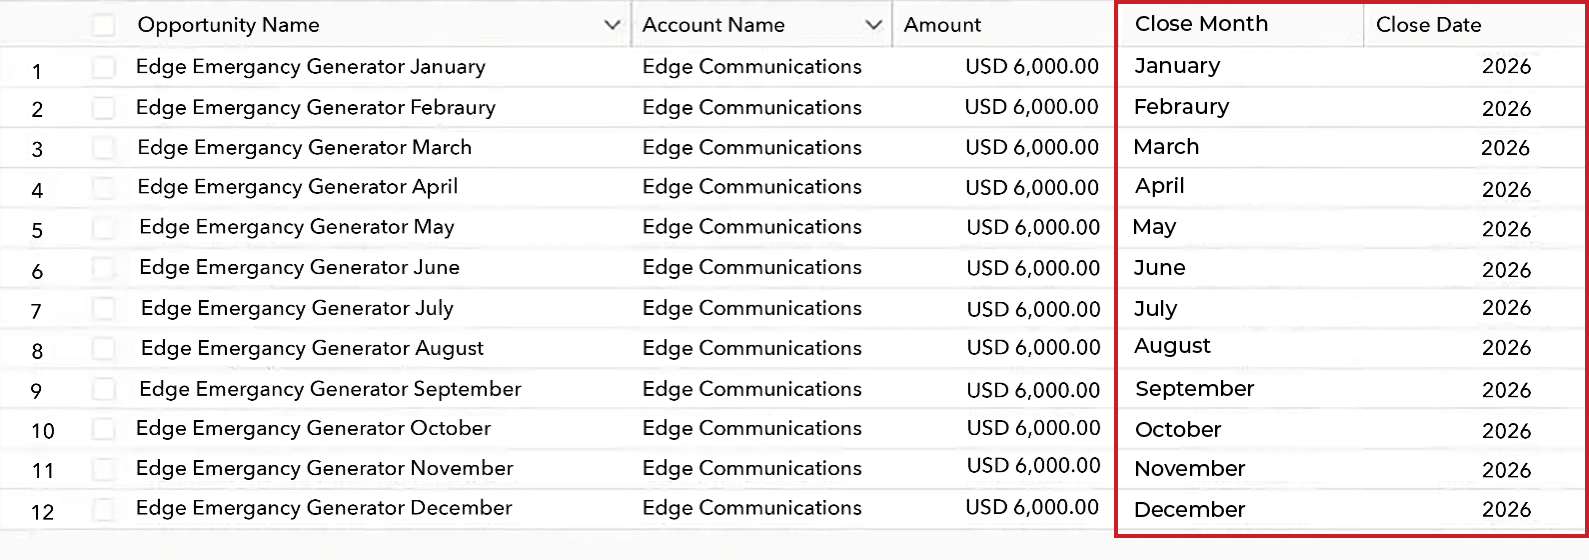Image resolution: width=1589 pixels, height=560 pixels.
Task: Expand the Account Name column chevron menu
Action: [x=874, y=25]
